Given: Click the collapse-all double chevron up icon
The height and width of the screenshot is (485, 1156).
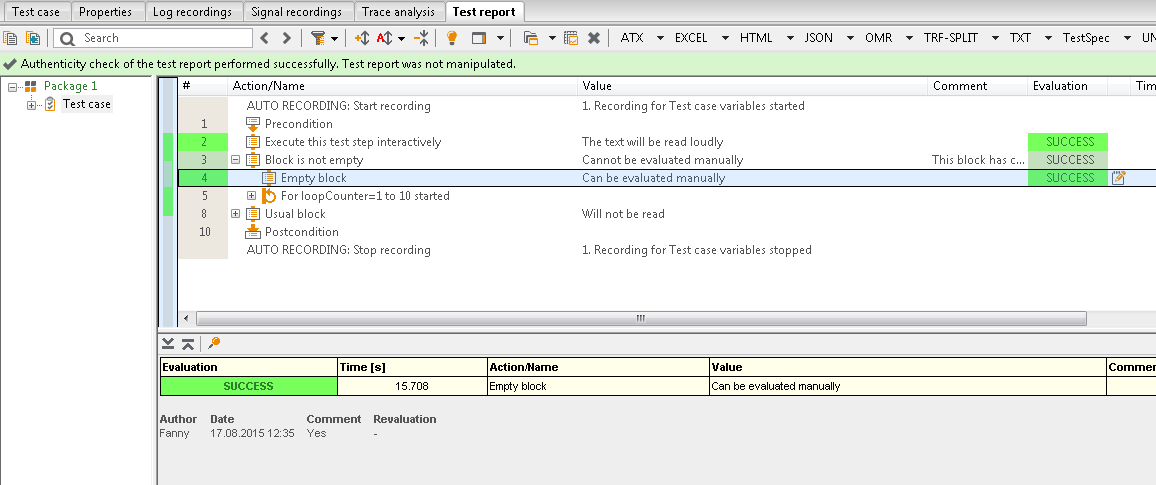Looking at the screenshot, I should (188, 343).
